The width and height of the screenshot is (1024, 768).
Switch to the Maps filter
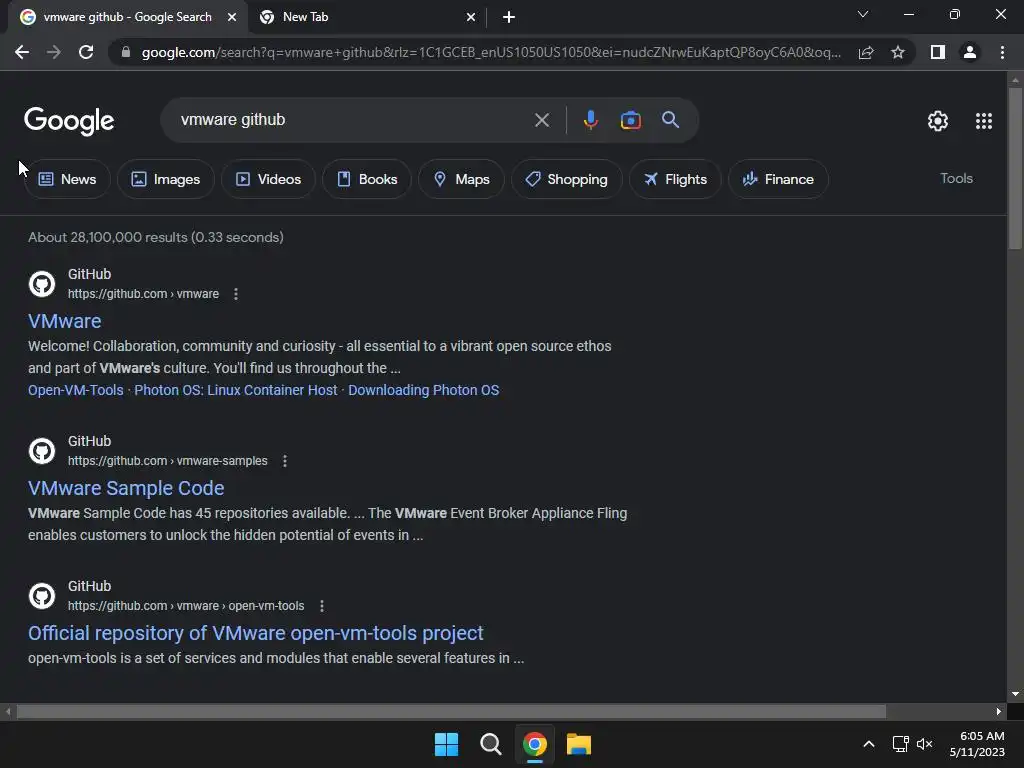pyautogui.click(x=461, y=179)
